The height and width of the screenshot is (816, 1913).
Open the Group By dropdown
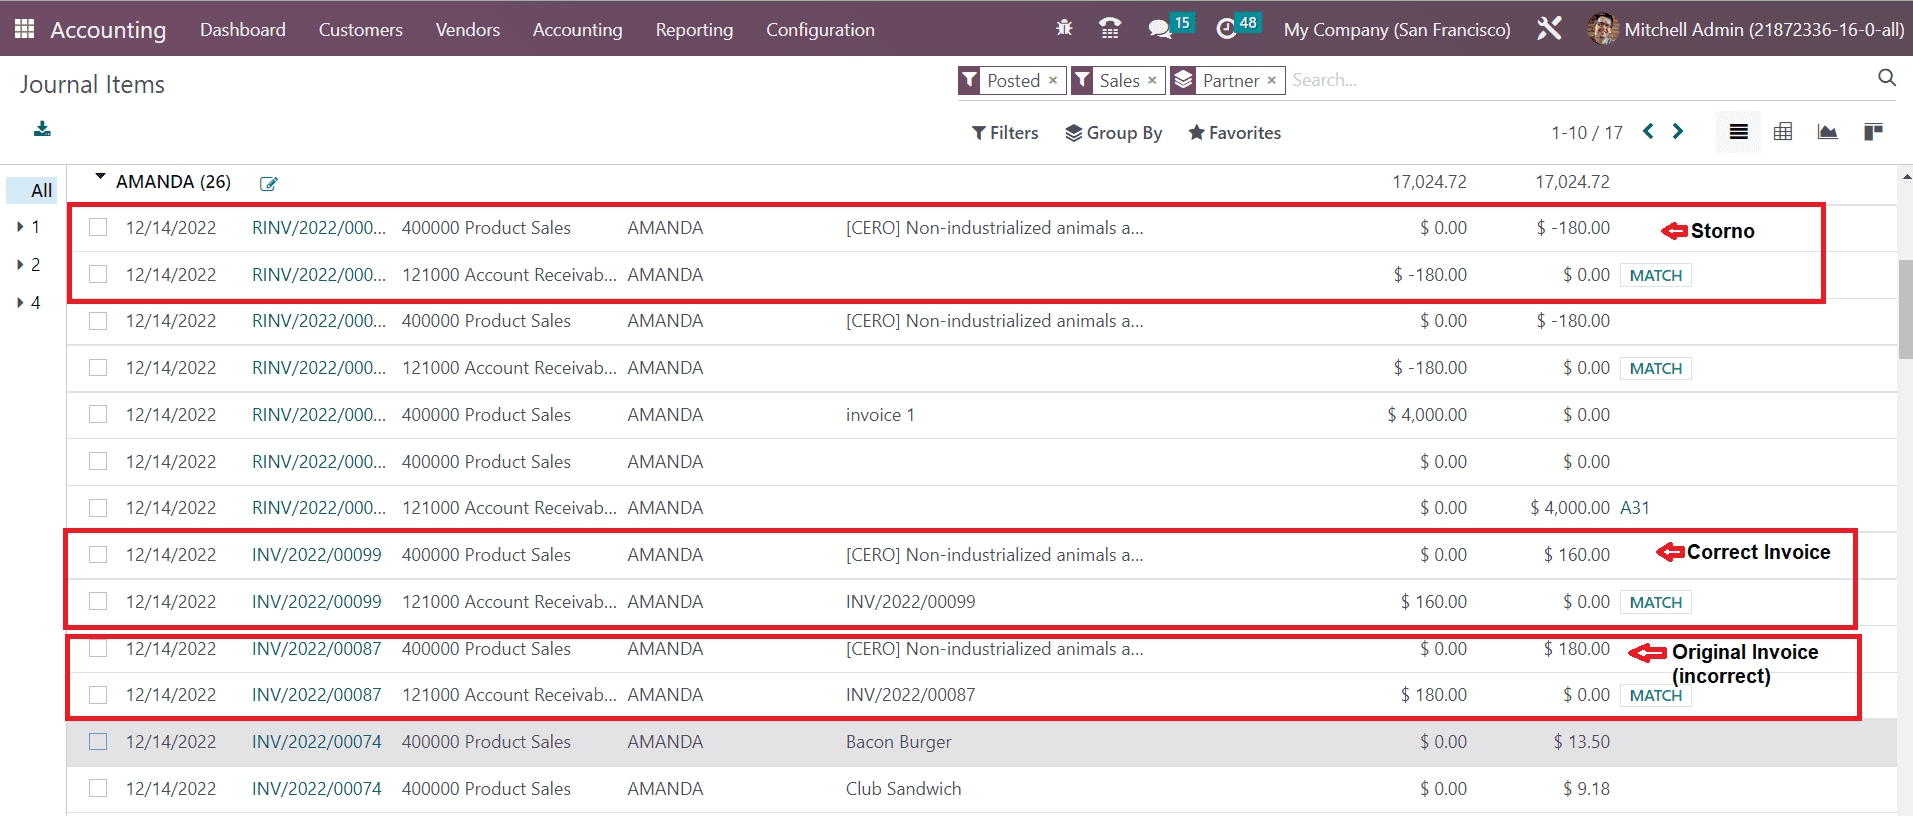click(x=1113, y=133)
